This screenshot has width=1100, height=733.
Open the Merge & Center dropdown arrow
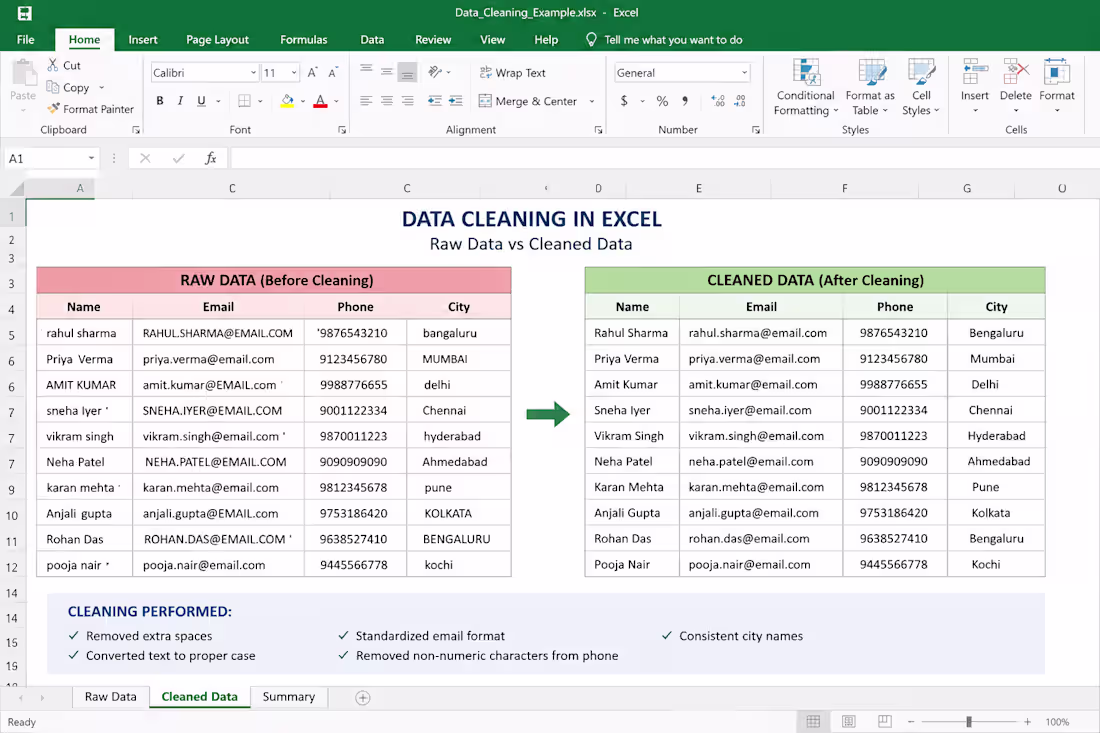click(x=592, y=101)
